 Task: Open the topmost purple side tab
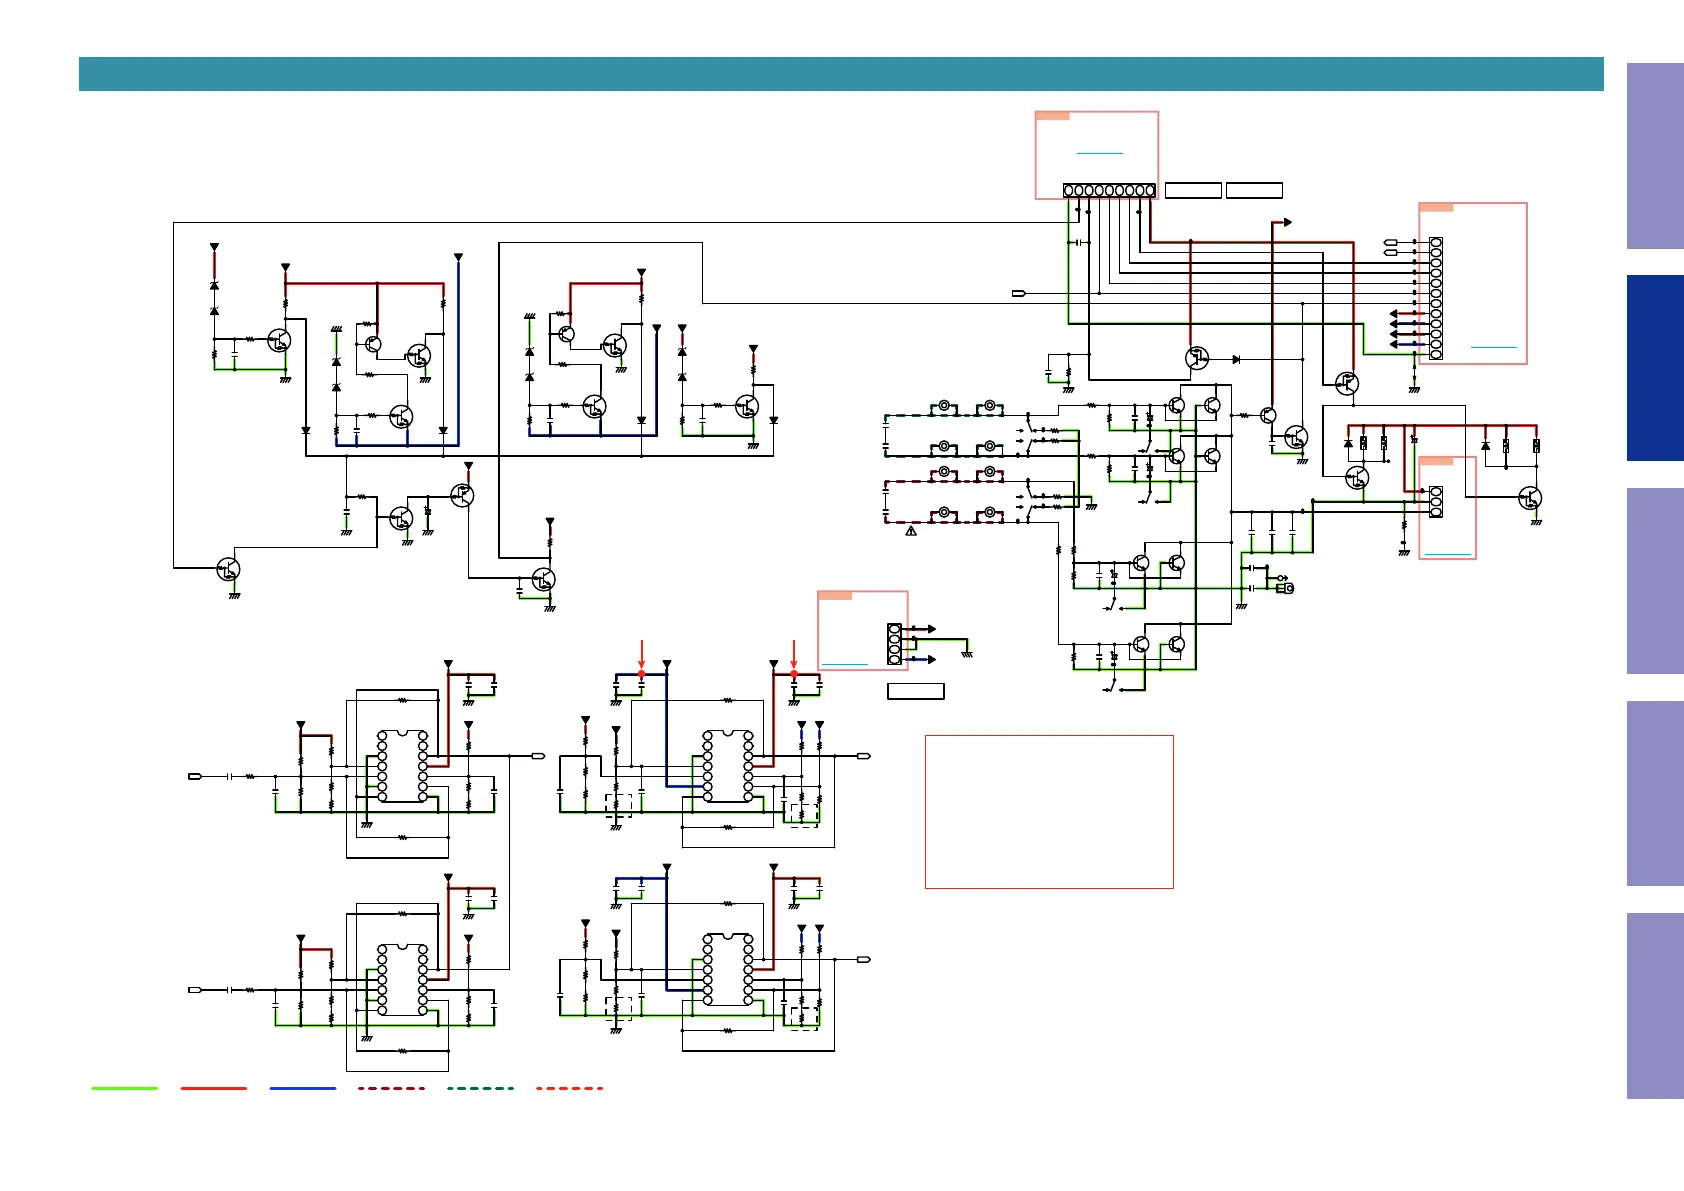1655,156
